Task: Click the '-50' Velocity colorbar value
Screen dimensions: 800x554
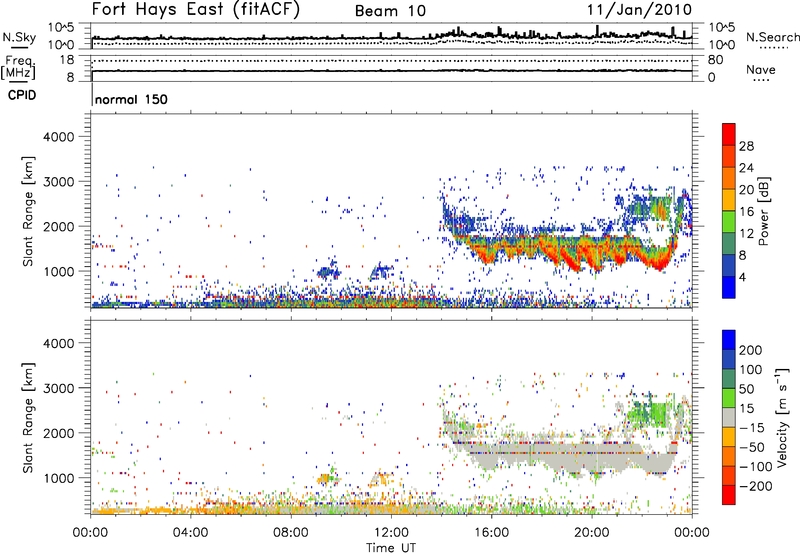Action: coord(752,447)
